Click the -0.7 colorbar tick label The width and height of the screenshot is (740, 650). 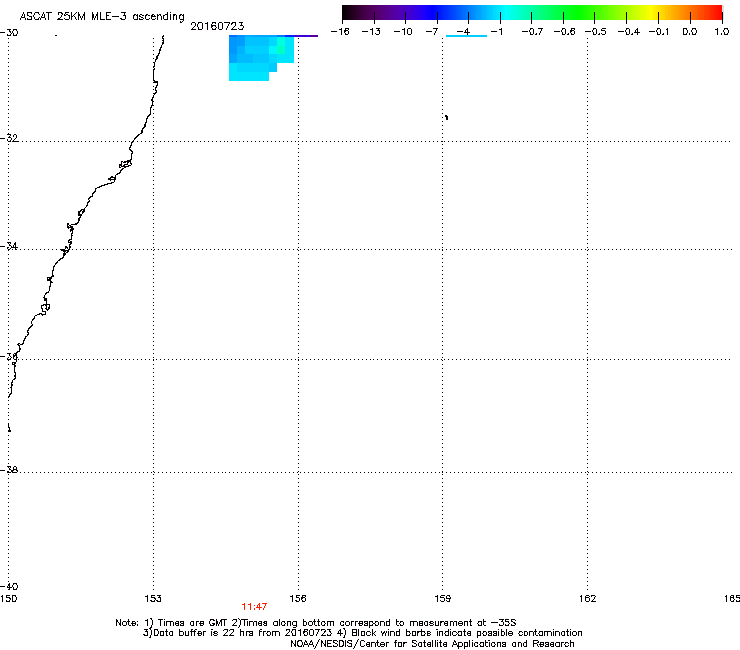point(532,32)
